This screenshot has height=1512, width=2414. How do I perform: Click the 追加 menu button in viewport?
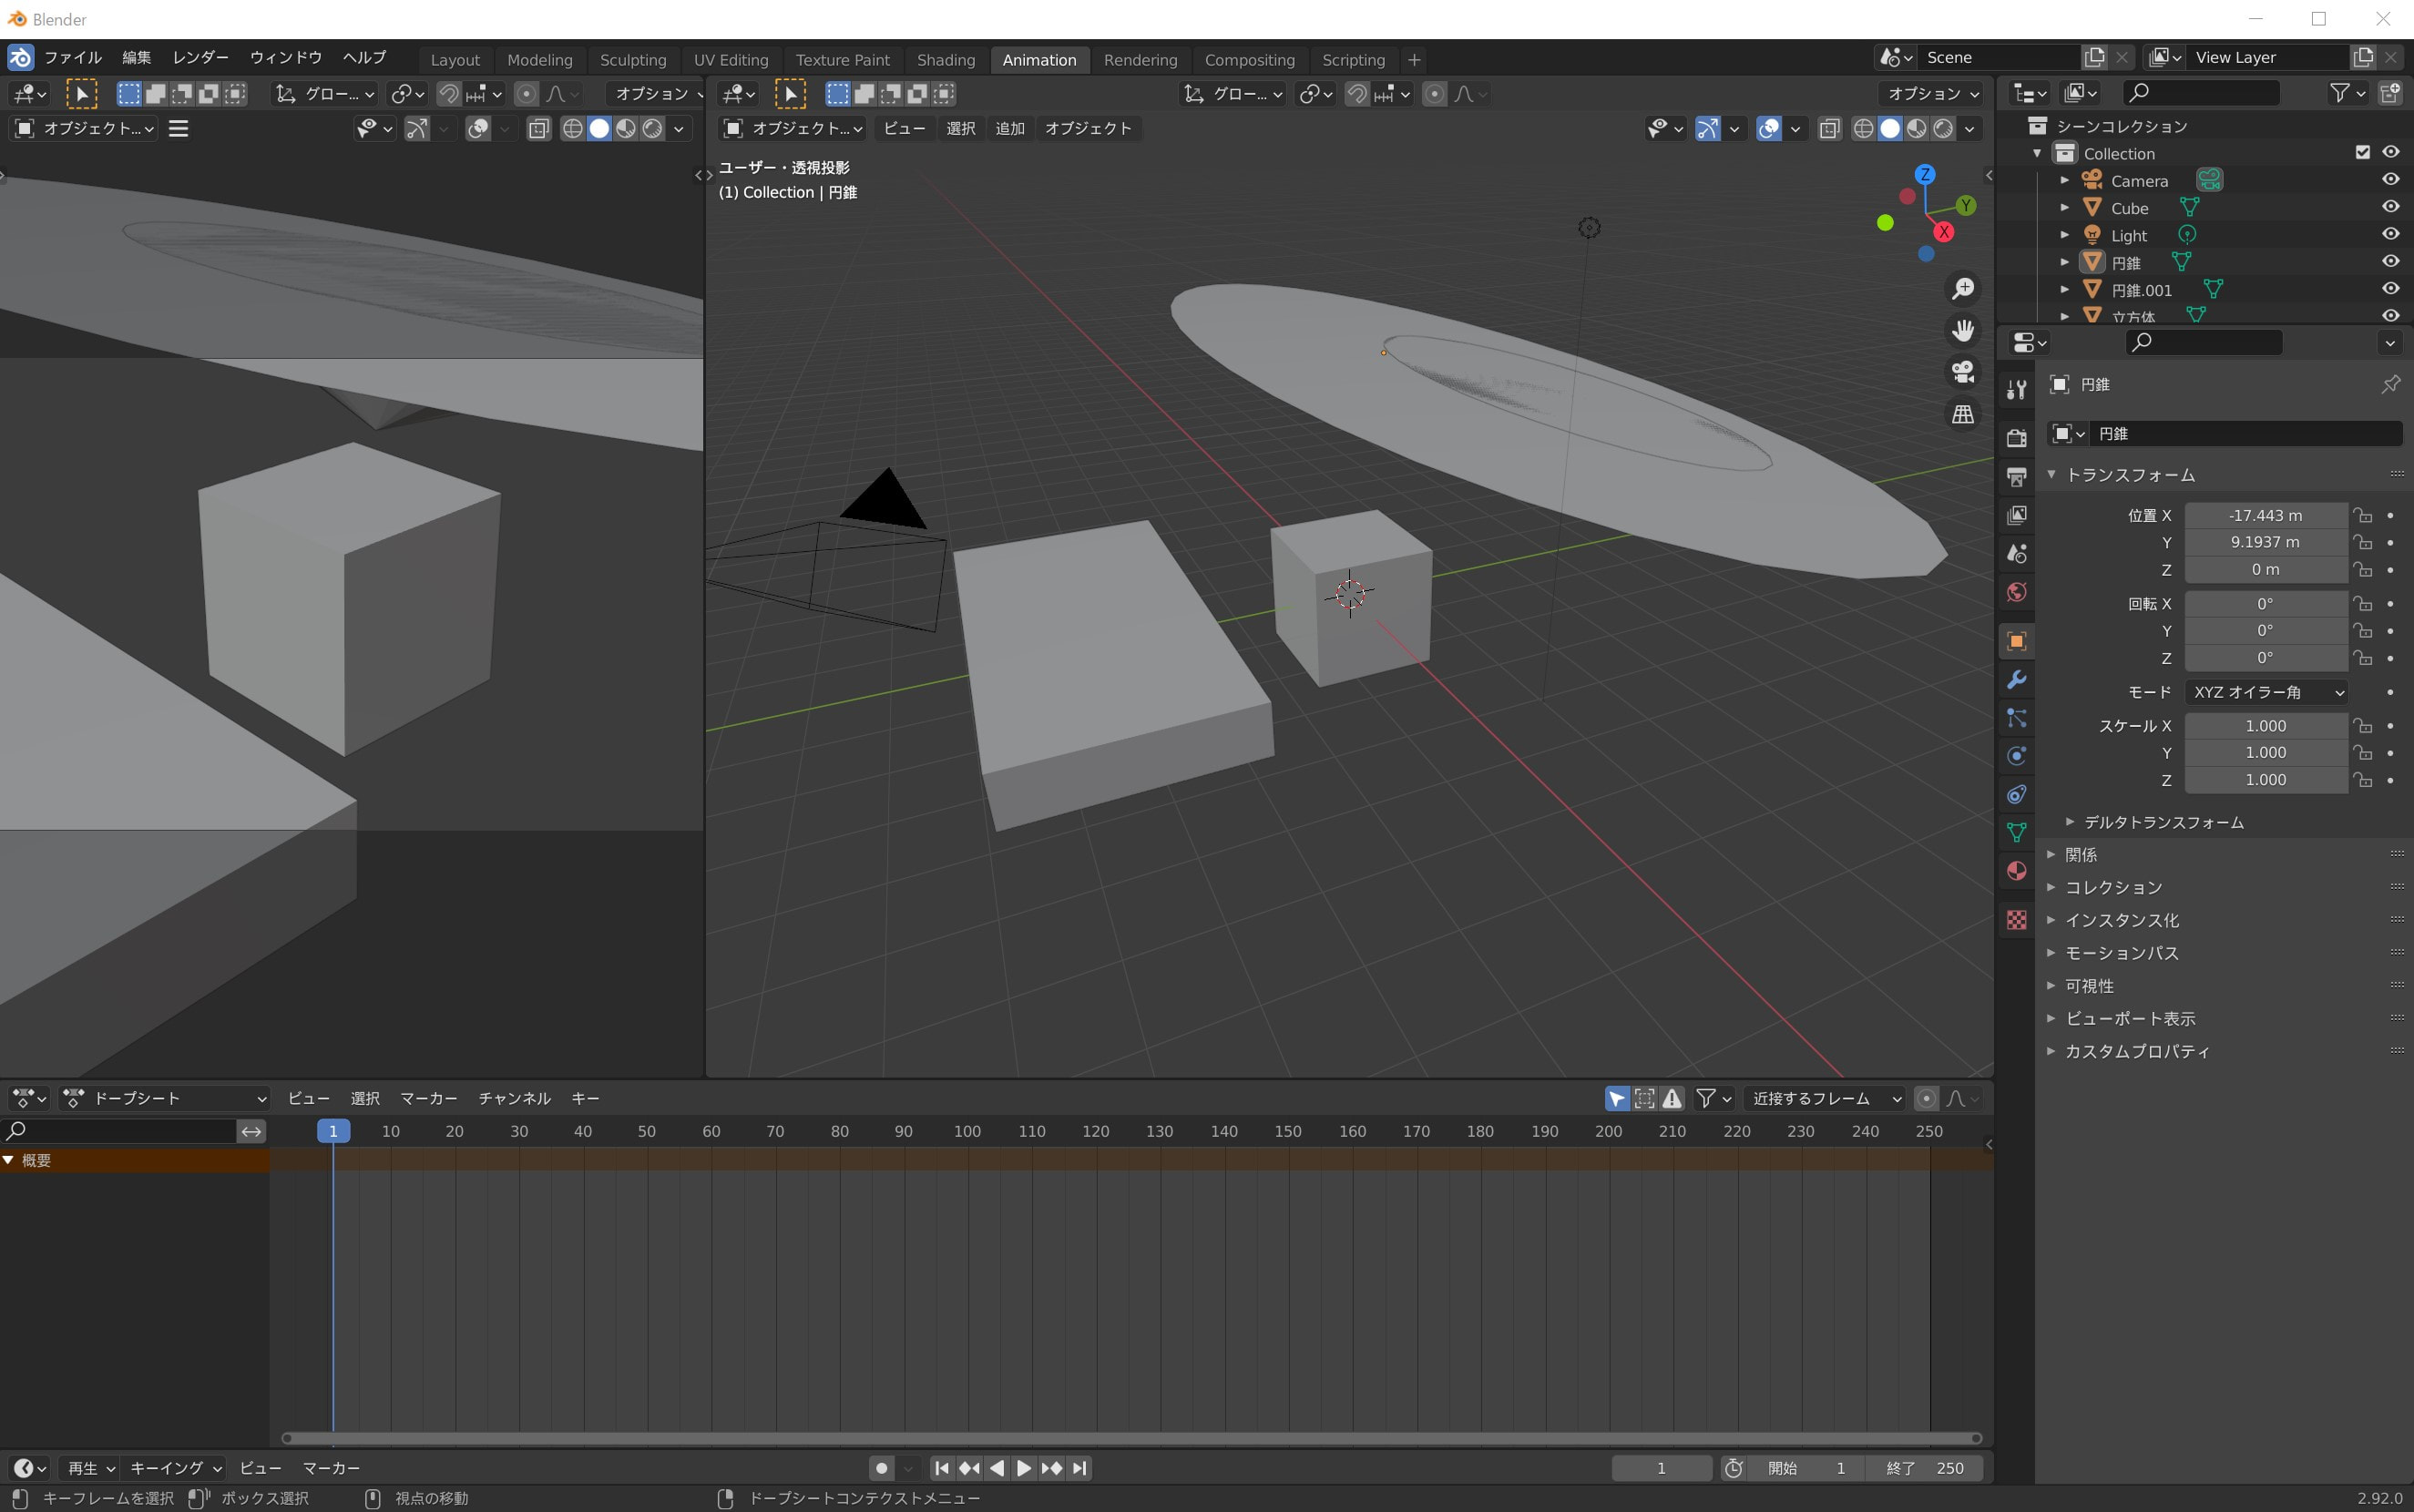click(x=1009, y=128)
